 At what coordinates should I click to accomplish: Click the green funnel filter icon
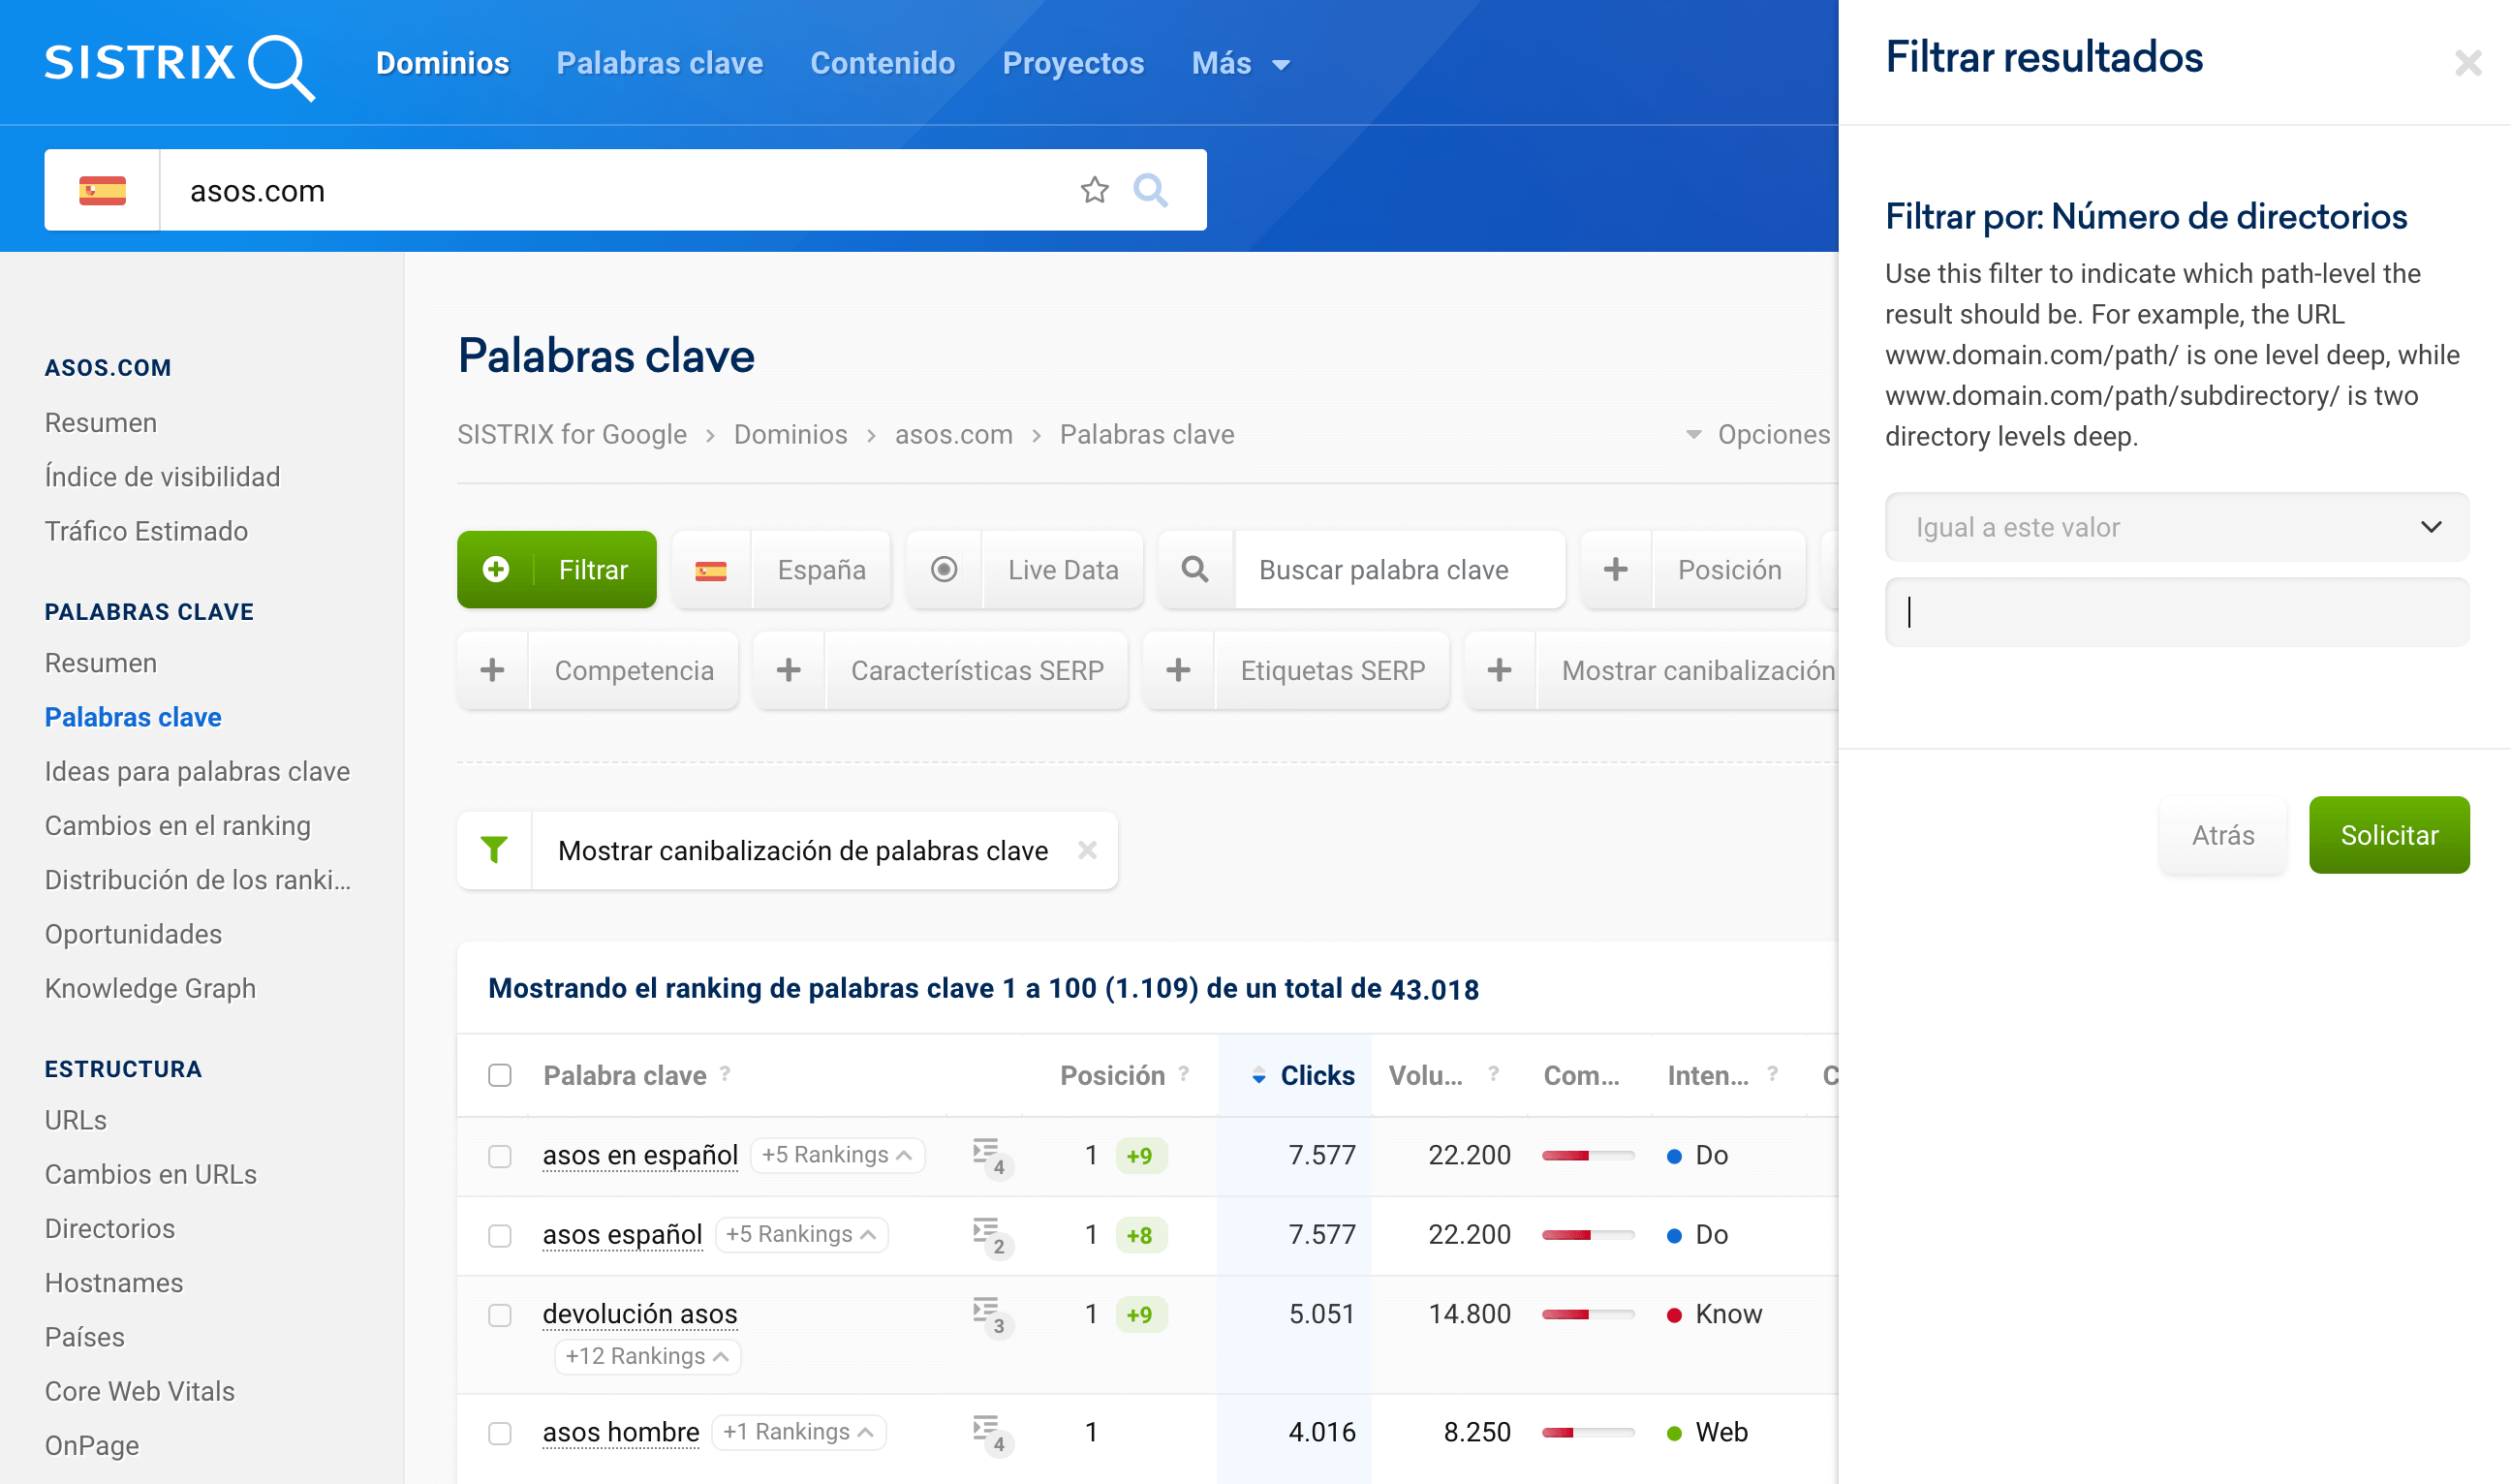(x=494, y=850)
